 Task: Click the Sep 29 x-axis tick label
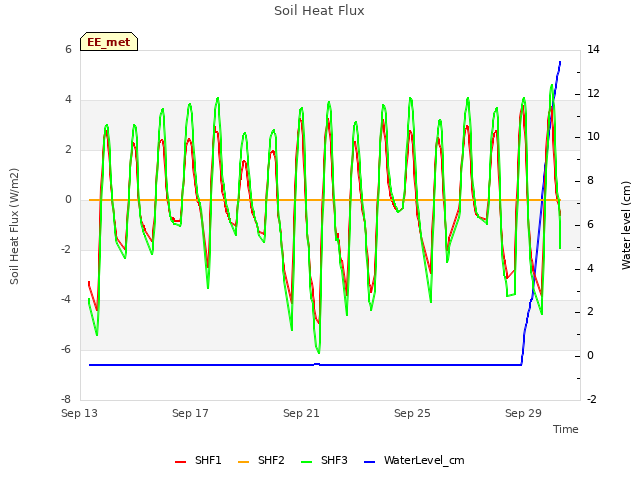pos(523,413)
